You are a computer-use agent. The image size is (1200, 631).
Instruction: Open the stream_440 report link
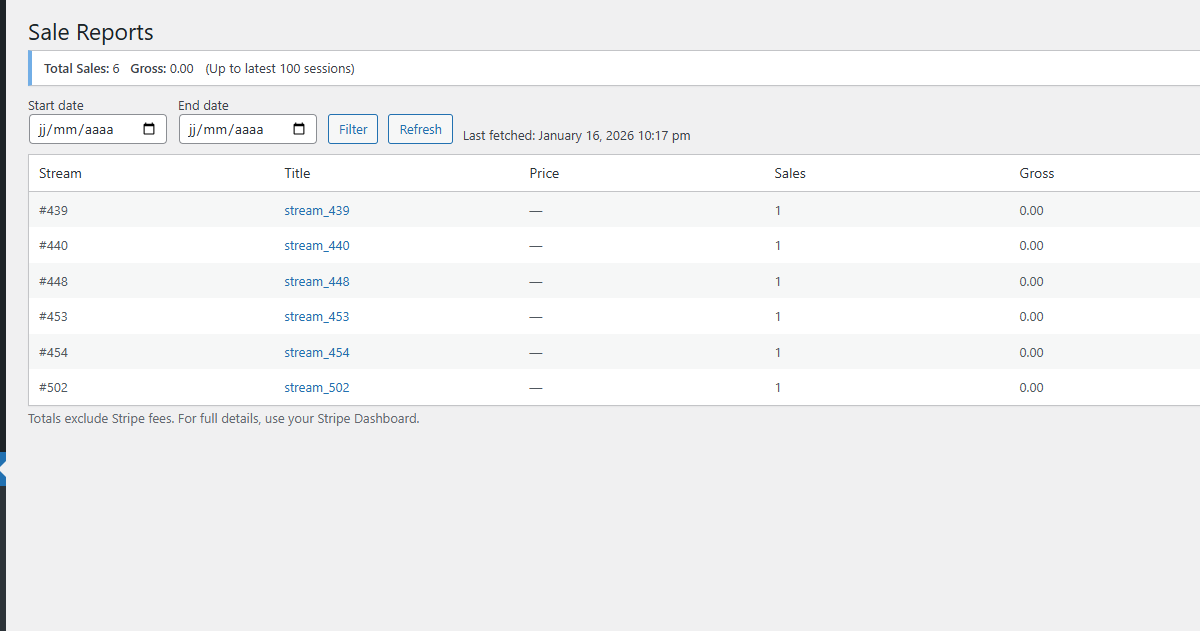(317, 245)
